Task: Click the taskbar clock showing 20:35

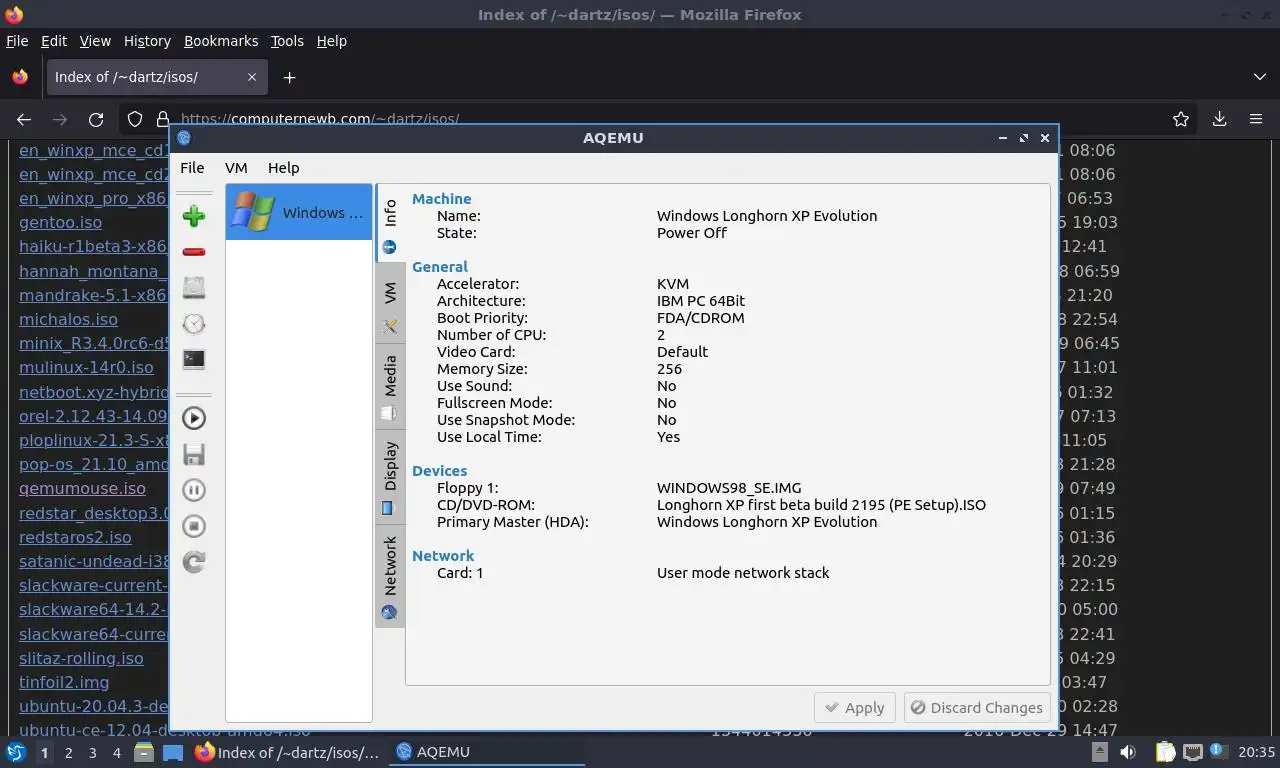Action: point(1256,752)
